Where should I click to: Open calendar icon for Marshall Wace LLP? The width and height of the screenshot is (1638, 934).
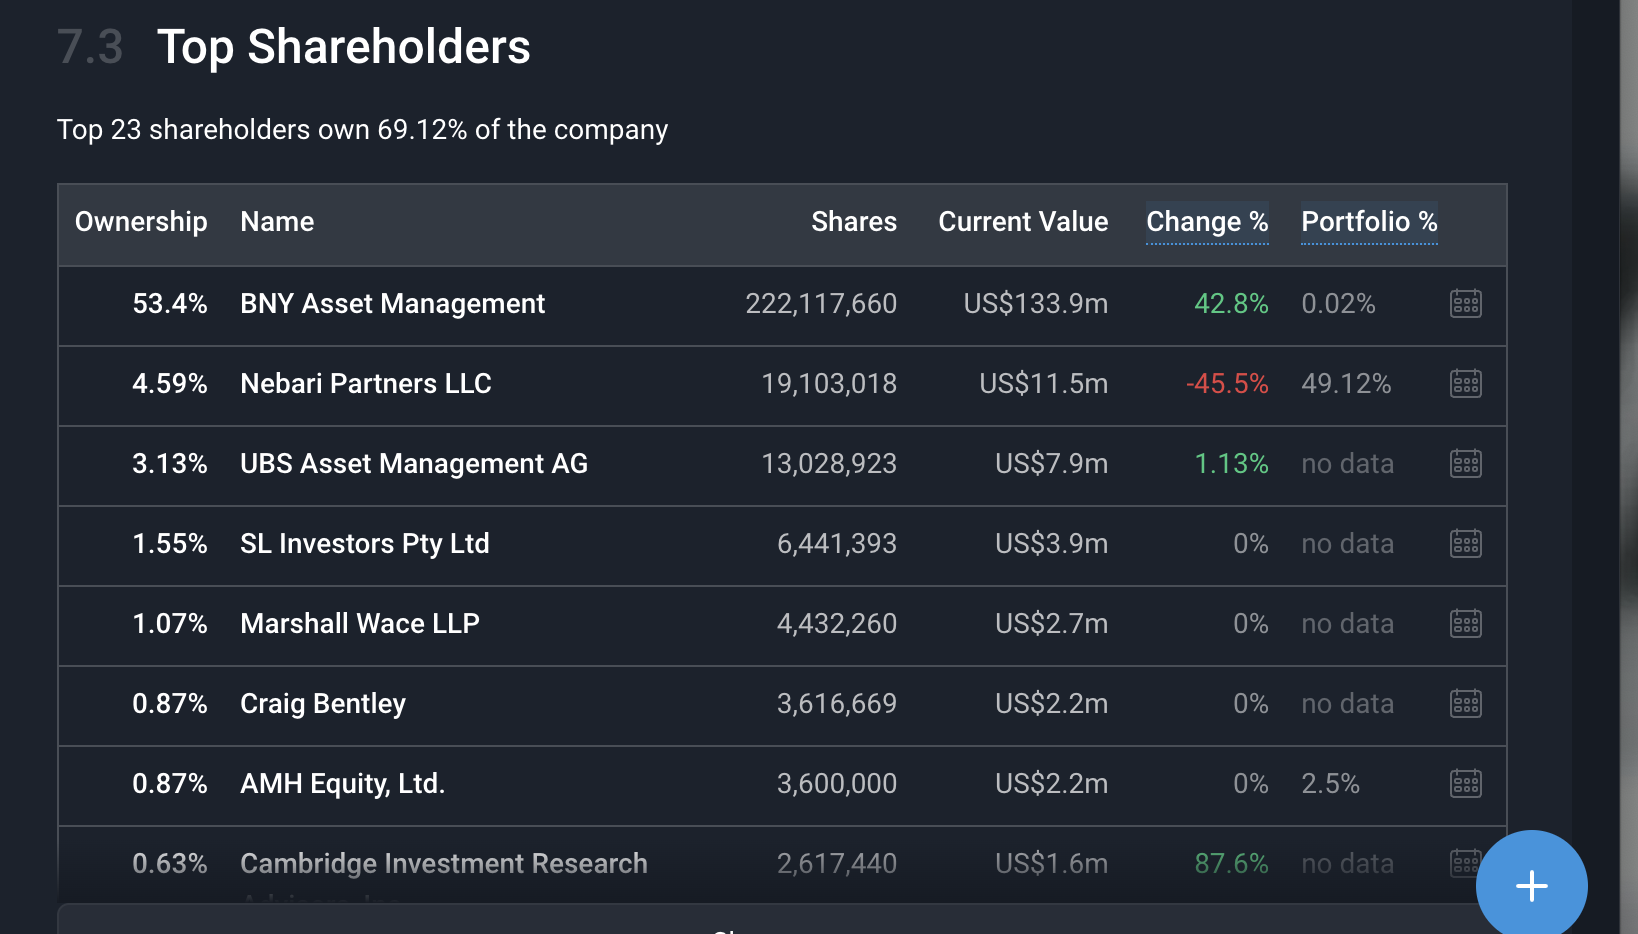tap(1465, 623)
